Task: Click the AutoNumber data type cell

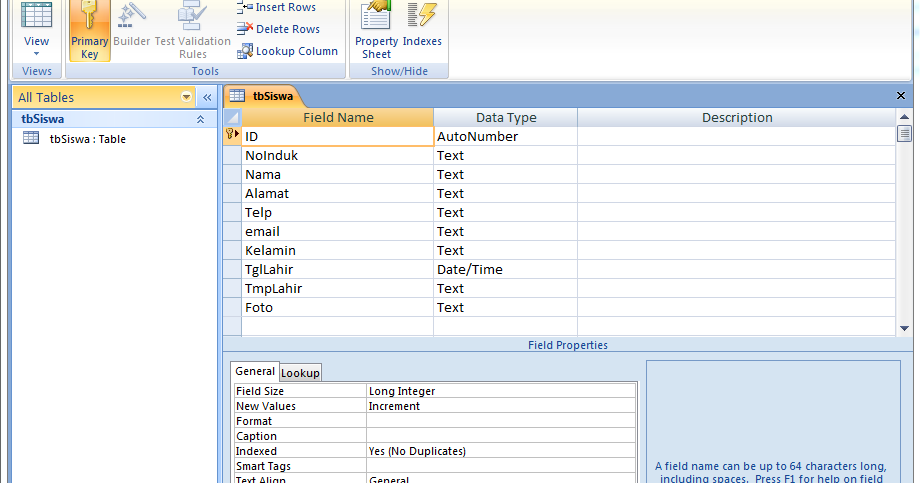Action: 505,136
